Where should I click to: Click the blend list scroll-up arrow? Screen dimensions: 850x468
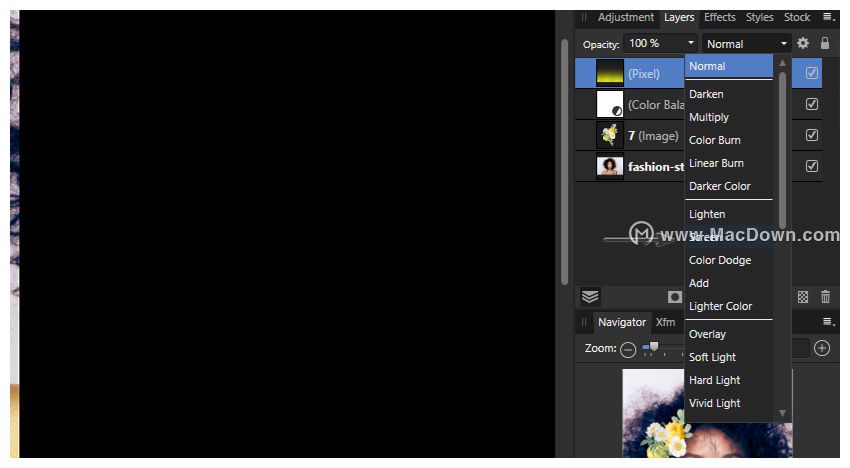[x=782, y=63]
